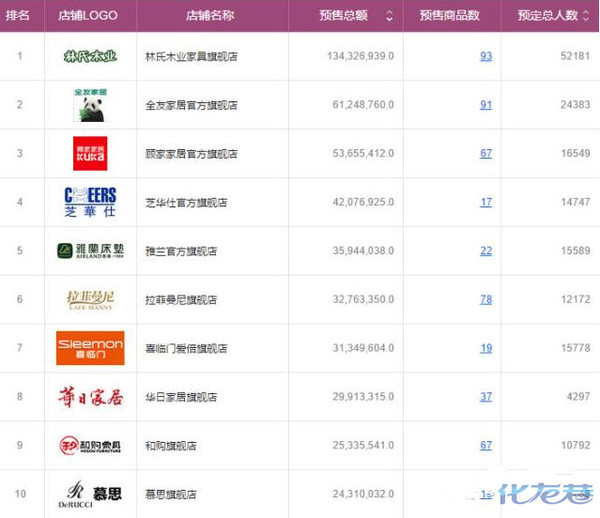Click presale total 32,763,350.0
Viewport: 600px width, 518px height.
(x=363, y=300)
